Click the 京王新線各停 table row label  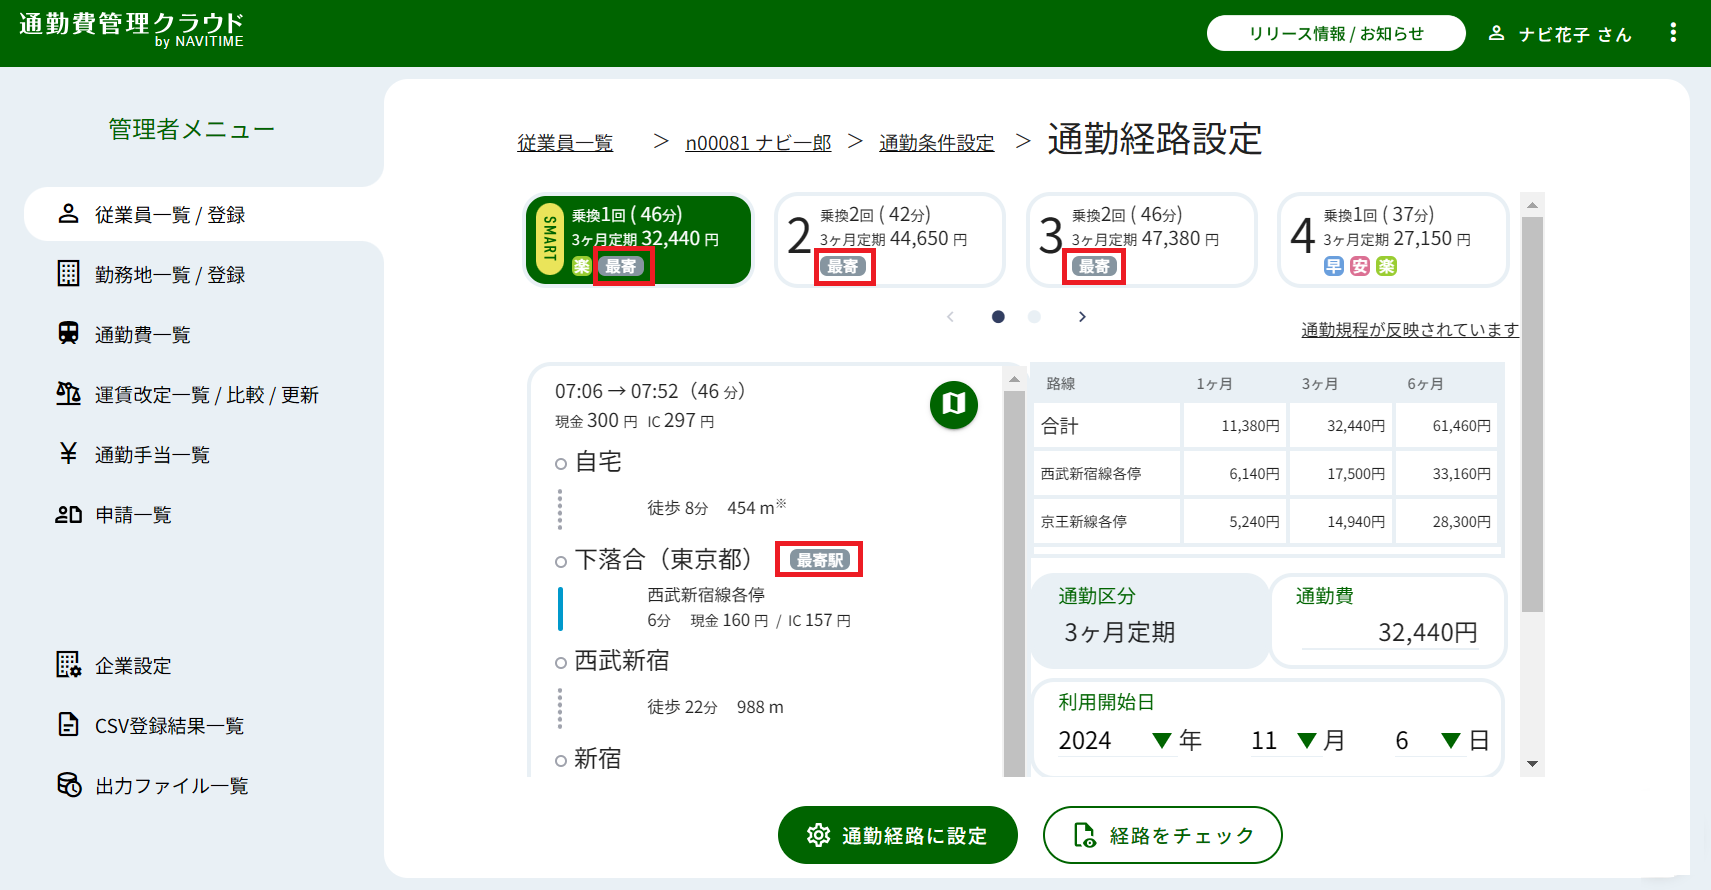coord(1084,522)
